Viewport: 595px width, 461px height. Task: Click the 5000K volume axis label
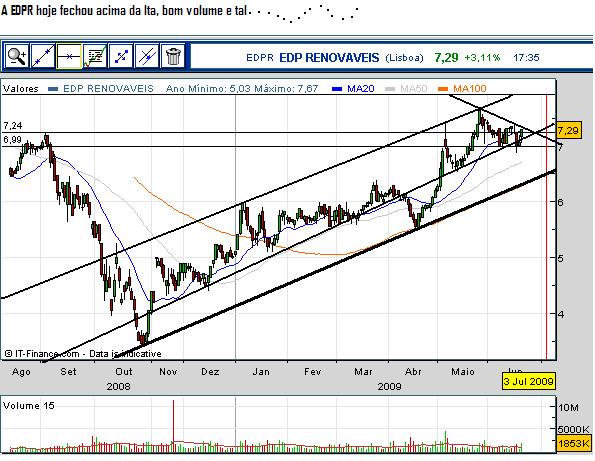click(x=574, y=430)
